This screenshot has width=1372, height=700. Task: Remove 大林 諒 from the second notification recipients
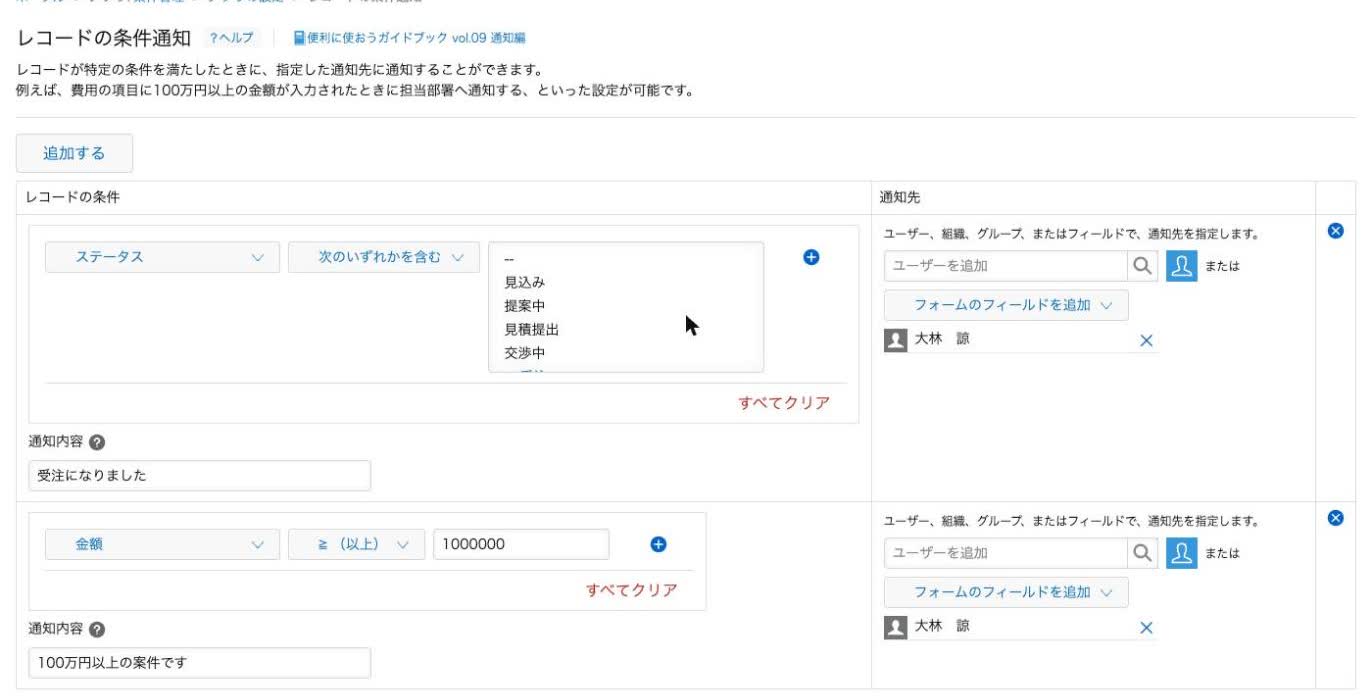coord(1146,628)
